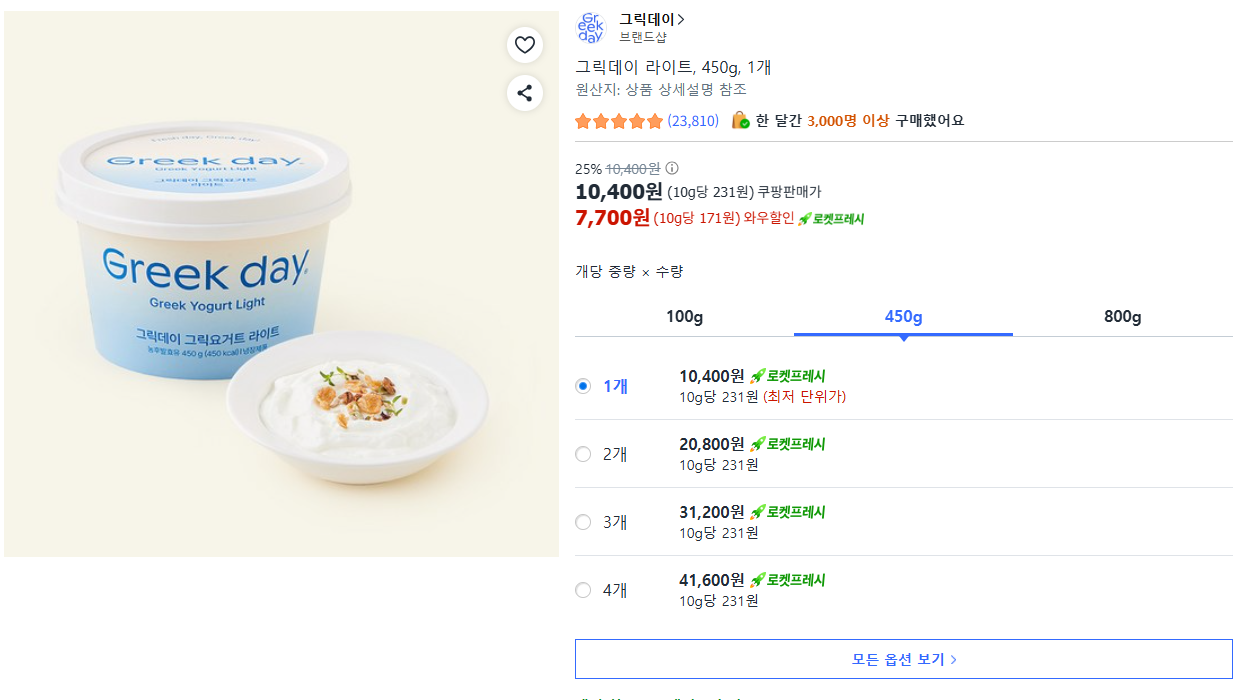This screenshot has width=1250, height=700.
Task: Click the red-price 로켓프레시 rocket badge
Action: tap(831, 219)
